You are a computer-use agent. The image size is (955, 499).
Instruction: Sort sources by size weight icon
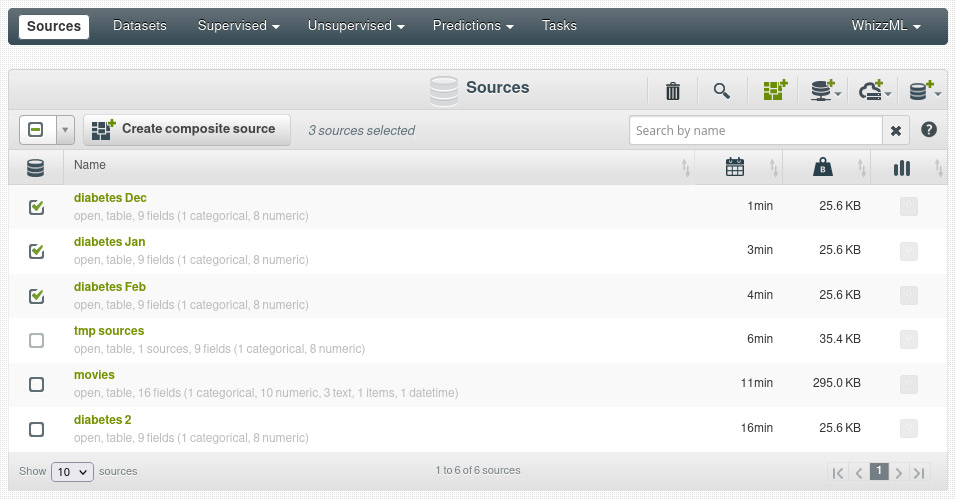click(x=821, y=168)
